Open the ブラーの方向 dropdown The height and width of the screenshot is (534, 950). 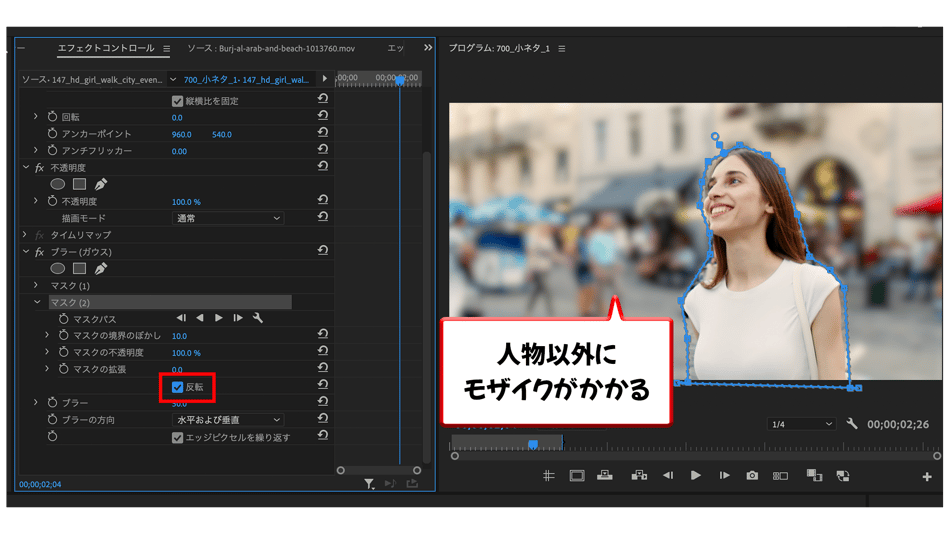pyautogui.click(x=229, y=420)
